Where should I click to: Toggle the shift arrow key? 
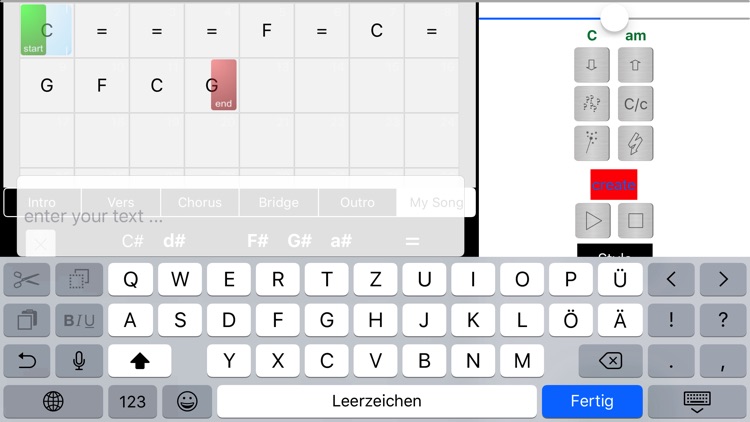140,361
